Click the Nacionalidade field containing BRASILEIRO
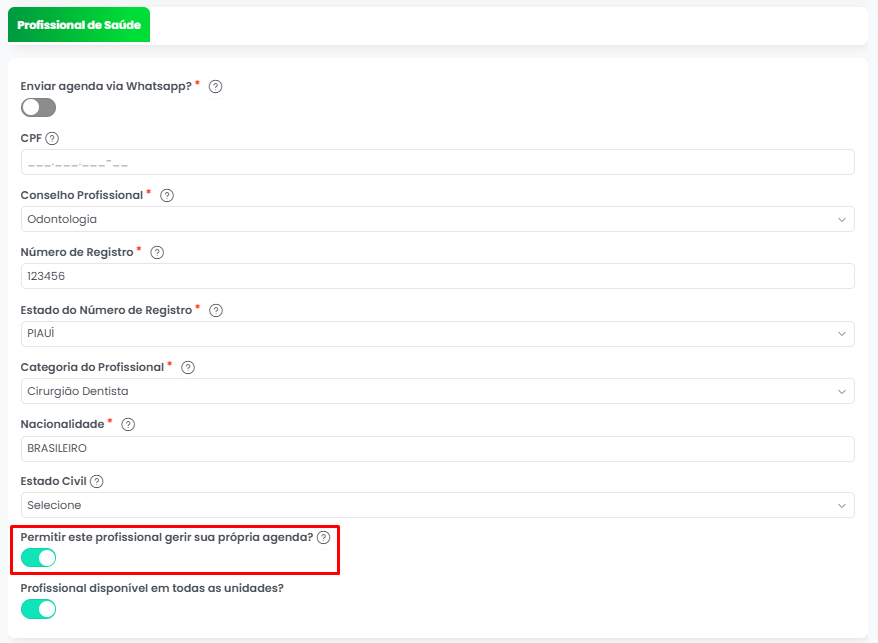Viewport: 878px width, 643px height. (x=437, y=448)
